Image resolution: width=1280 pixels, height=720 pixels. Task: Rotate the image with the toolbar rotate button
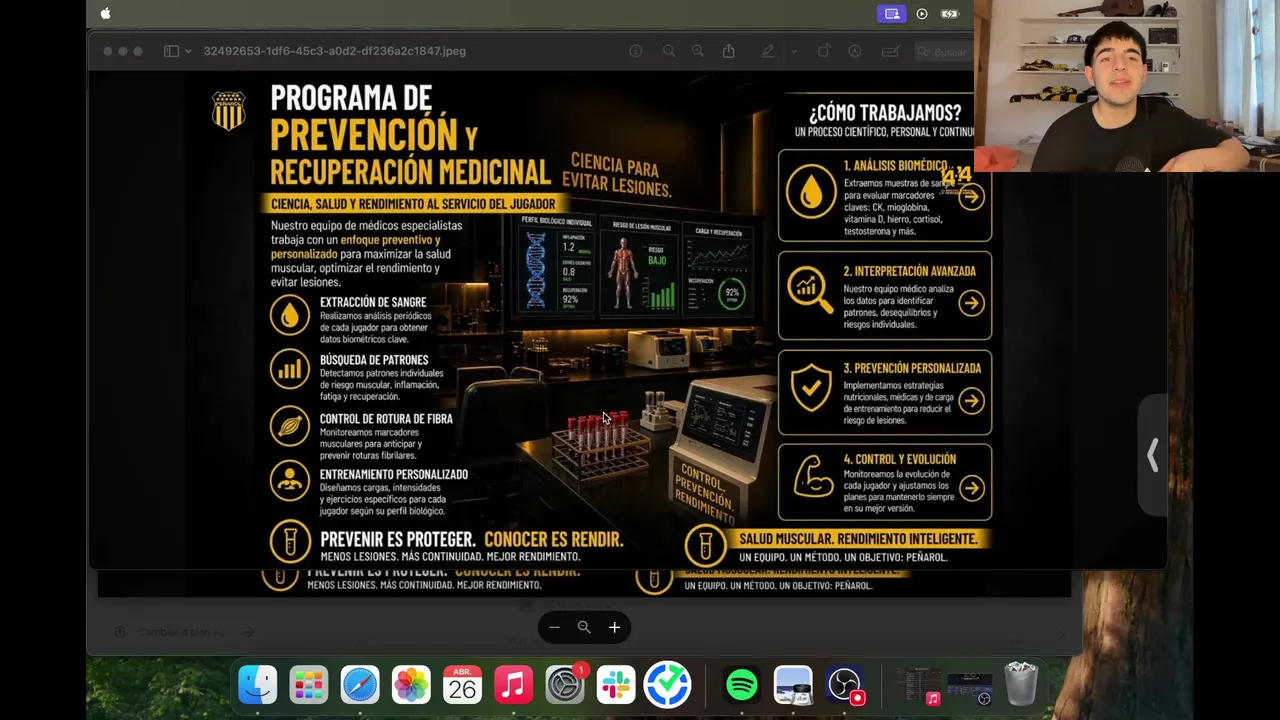point(824,51)
